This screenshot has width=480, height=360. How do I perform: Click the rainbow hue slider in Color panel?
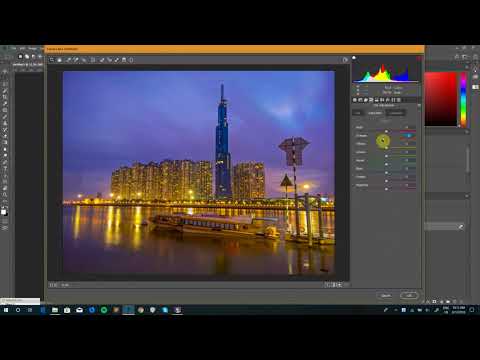pos(463,99)
